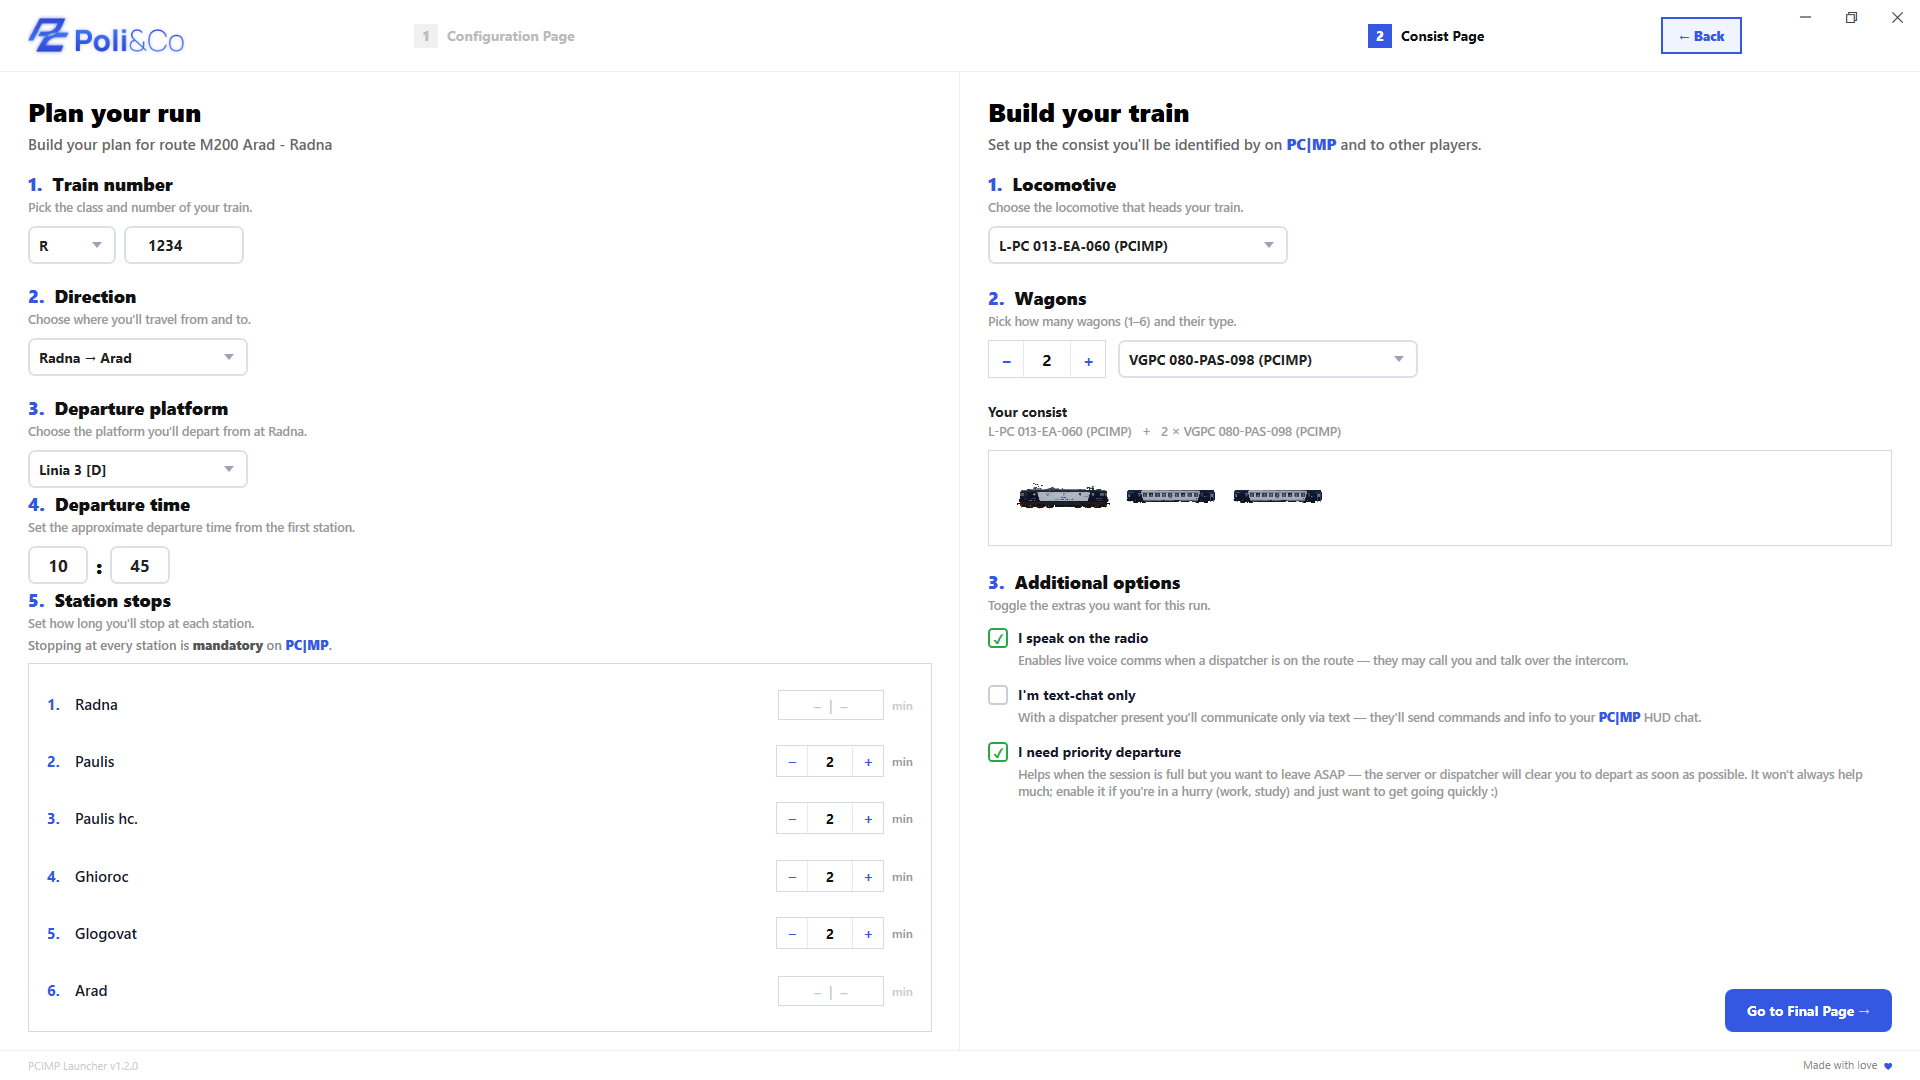The height and width of the screenshot is (1080, 1920).
Task: Decrease the Paulis stop duration
Action: [x=792, y=762]
